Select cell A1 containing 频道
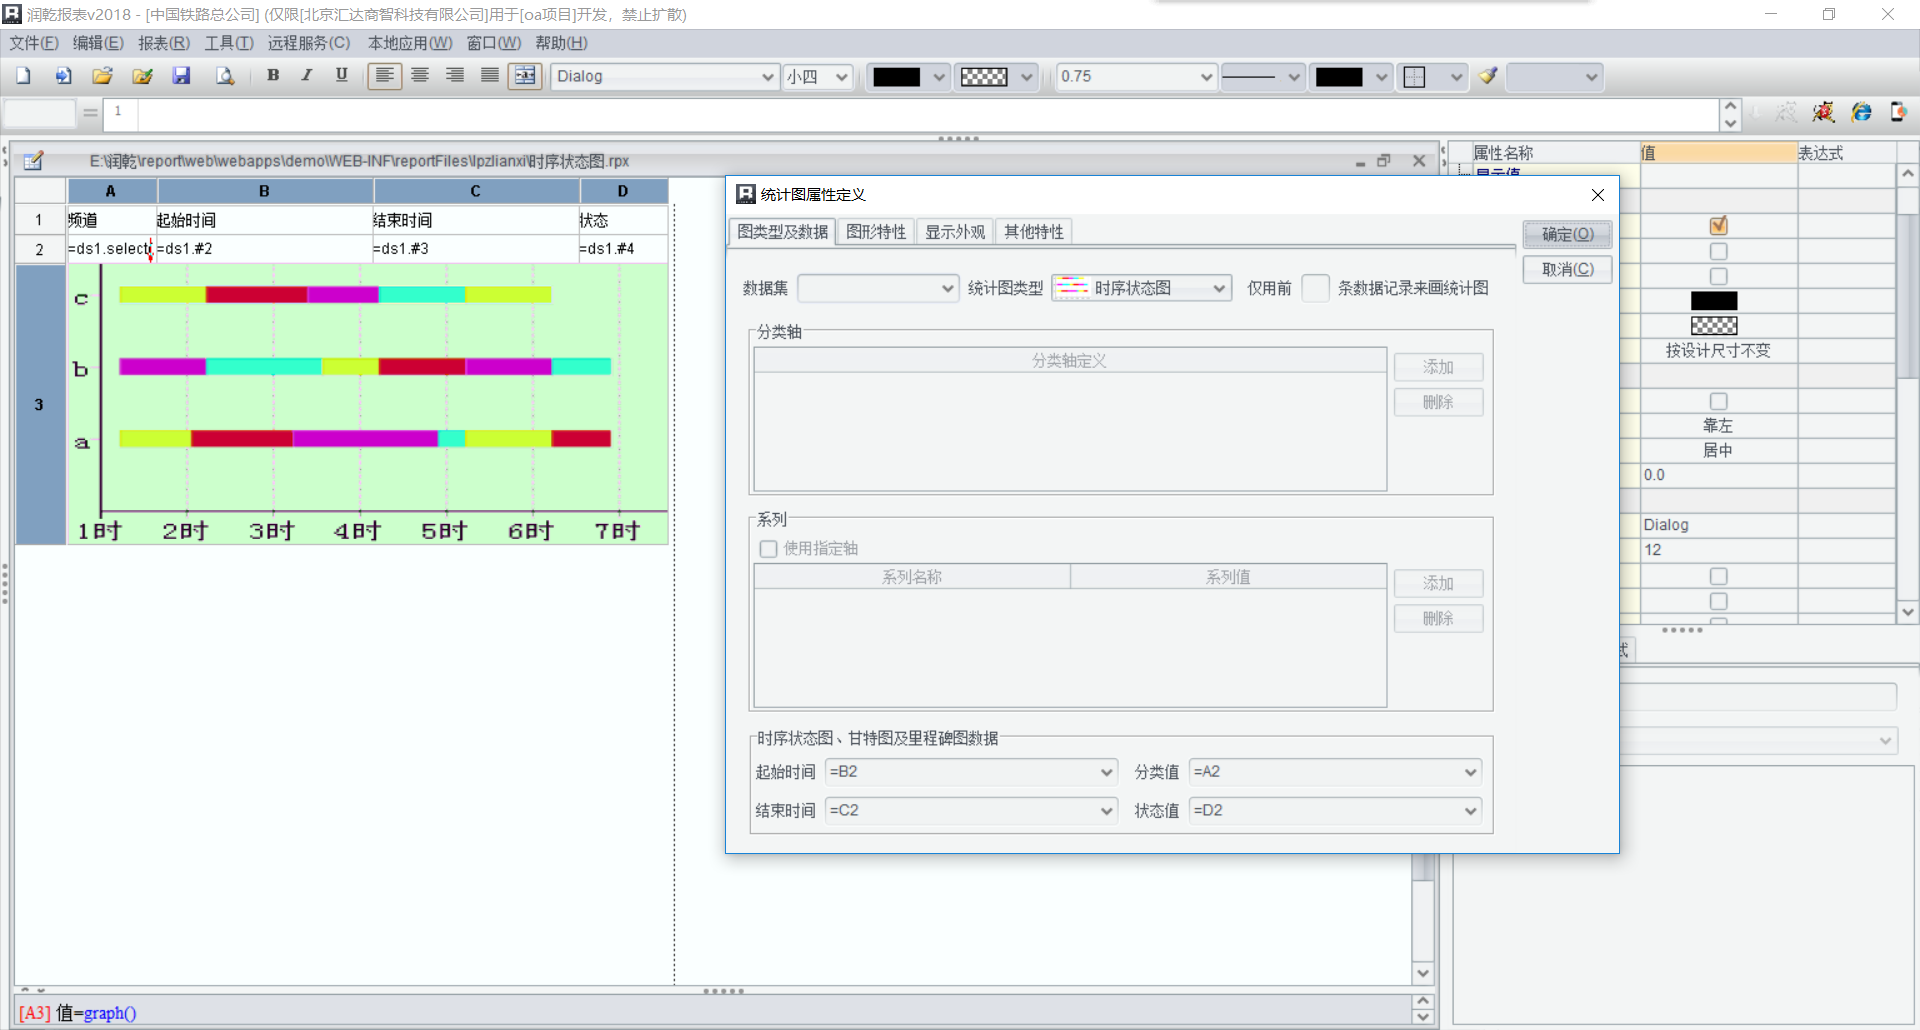Image resolution: width=1920 pixels, height=1030 pixels. (111, 220)
